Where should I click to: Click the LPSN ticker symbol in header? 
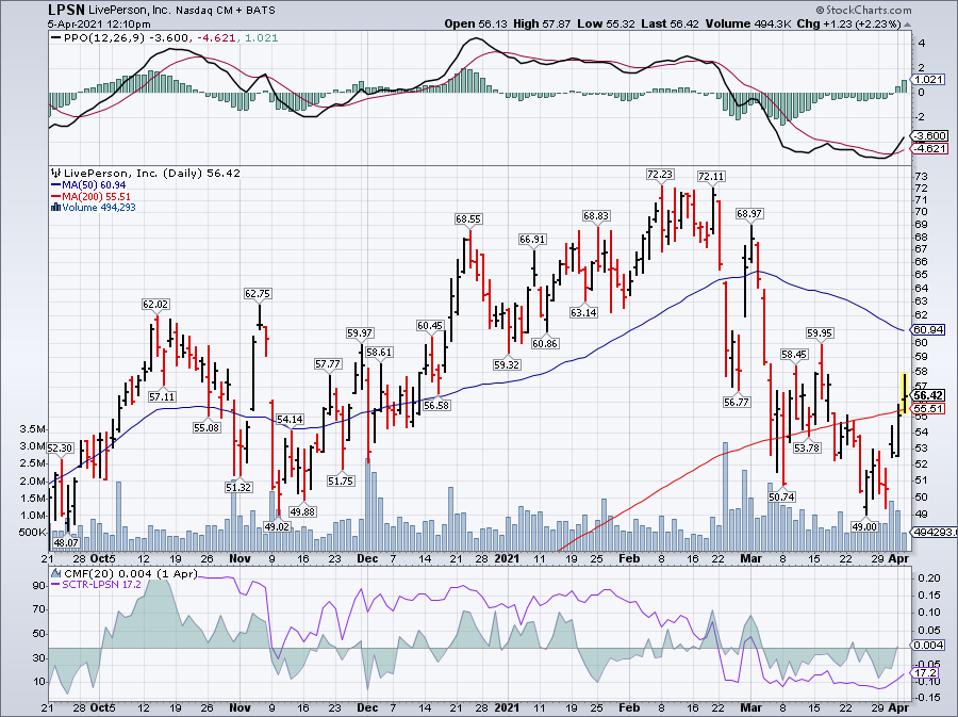(x=67, y=9)
